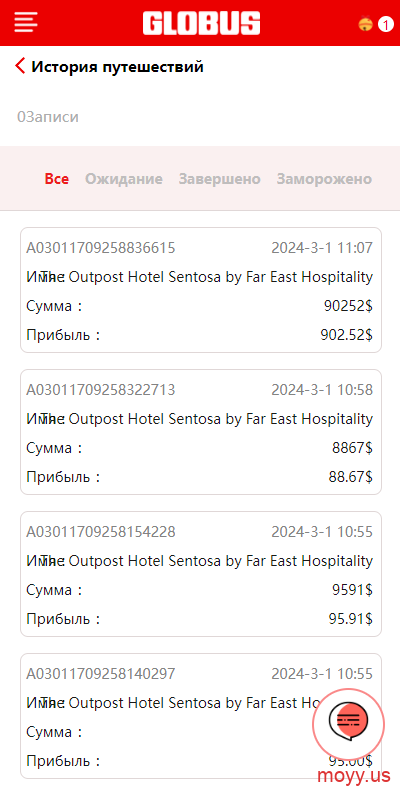This screenshot has width=400, height=790.
Task: Show the Заморожено records tab
Action: pyautogui.click(x=324, y=179)
